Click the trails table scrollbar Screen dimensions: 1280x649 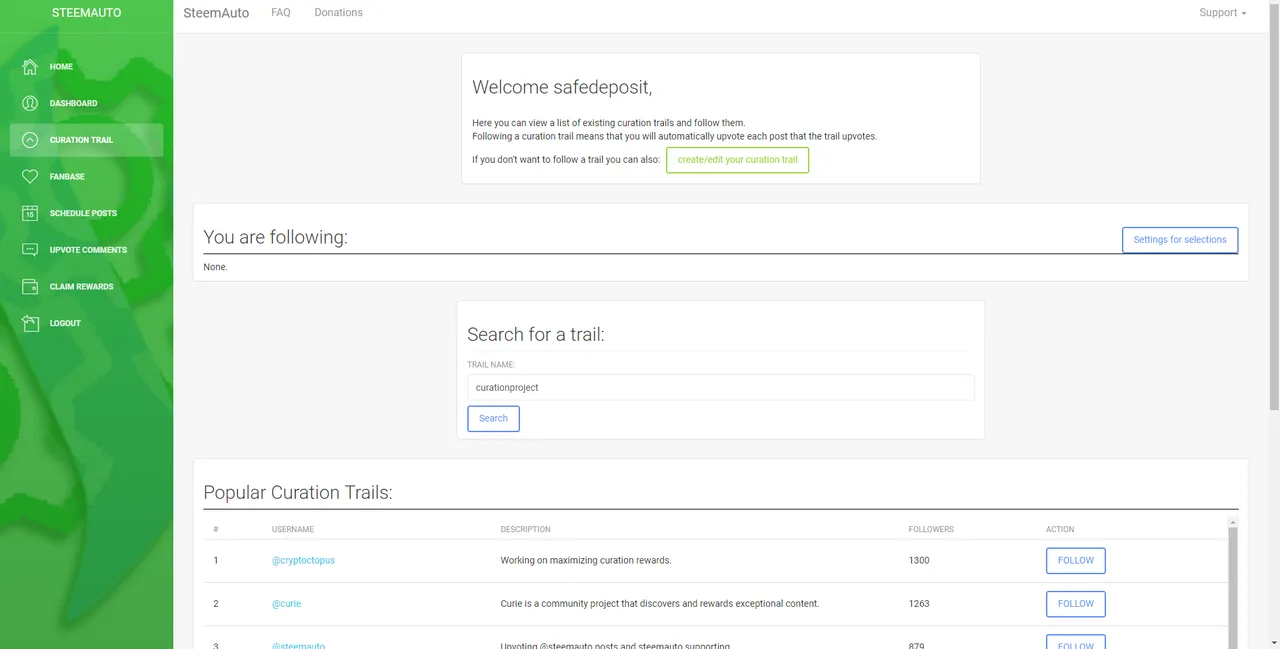coord(1233,590)
